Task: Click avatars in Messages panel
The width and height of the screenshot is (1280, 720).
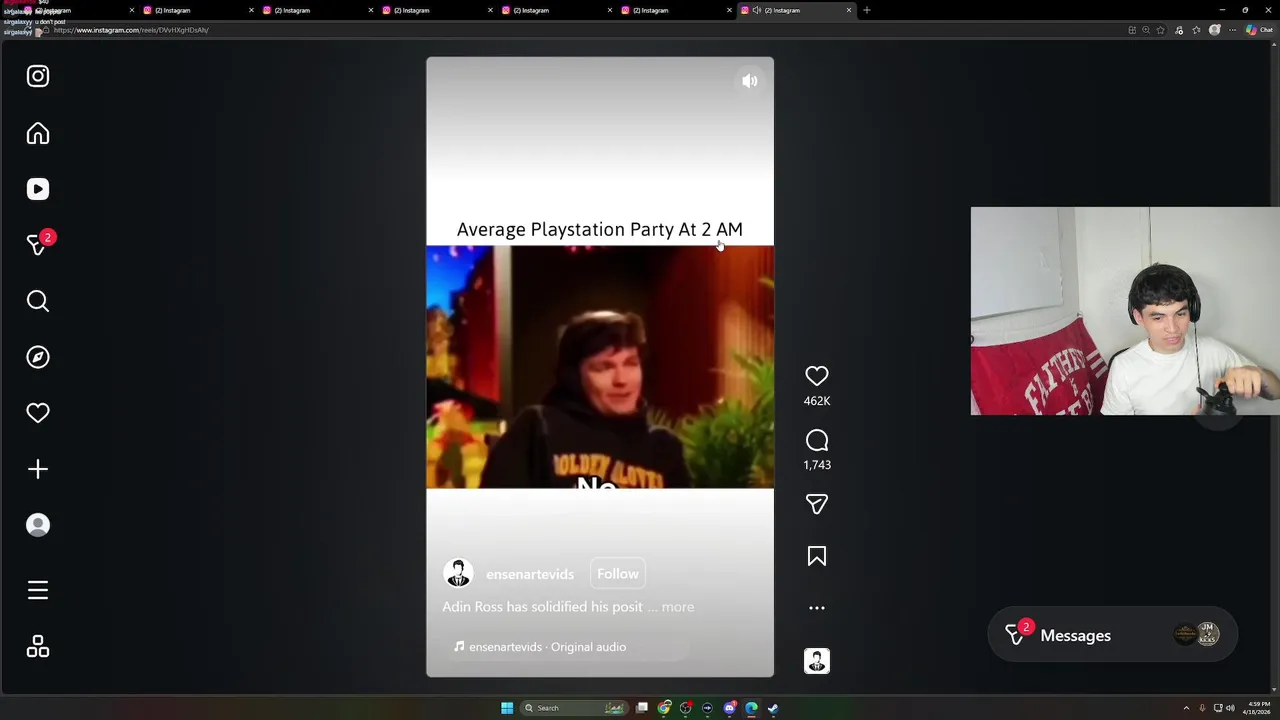Action: click(1196, 635)
